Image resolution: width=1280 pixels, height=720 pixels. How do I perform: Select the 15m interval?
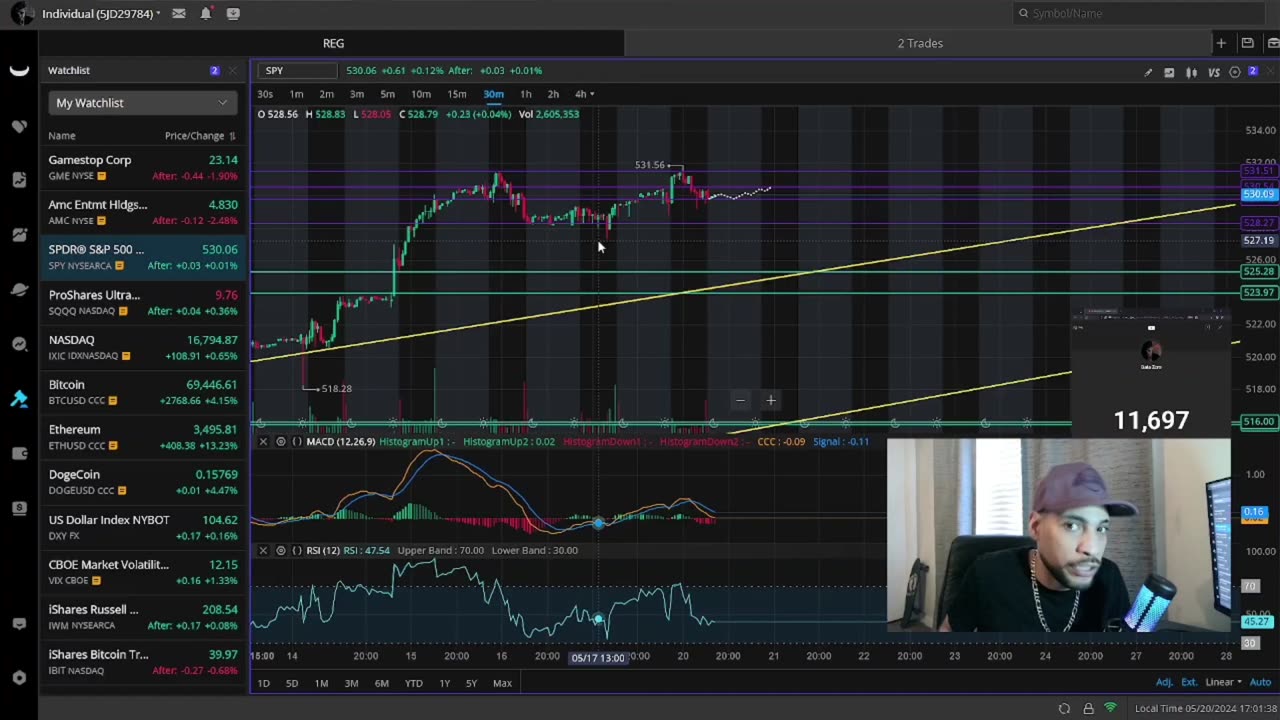(456, 94)
